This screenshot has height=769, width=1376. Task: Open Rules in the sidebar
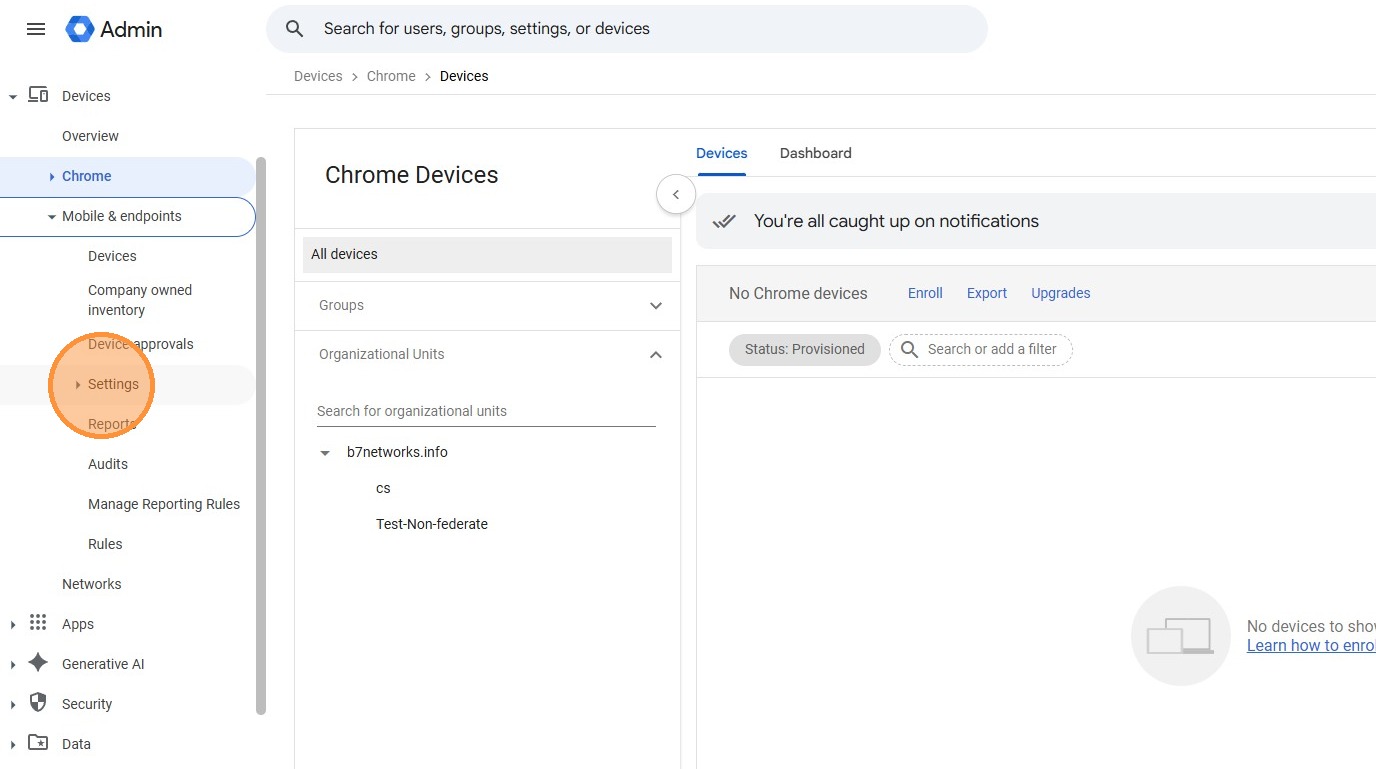105,544
